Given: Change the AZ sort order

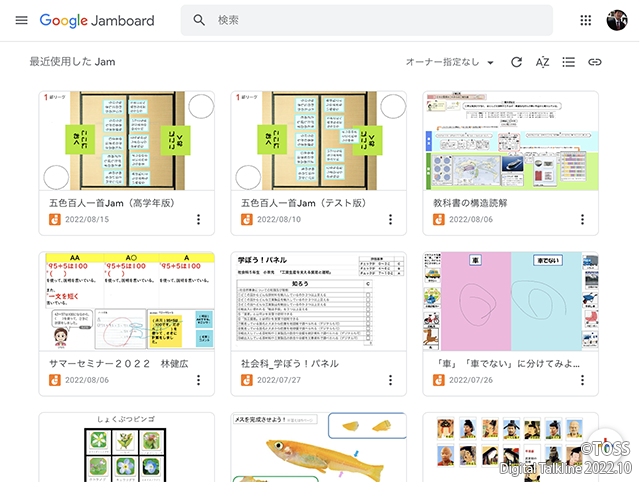Looking at the screenshot, I should (542, 62).
